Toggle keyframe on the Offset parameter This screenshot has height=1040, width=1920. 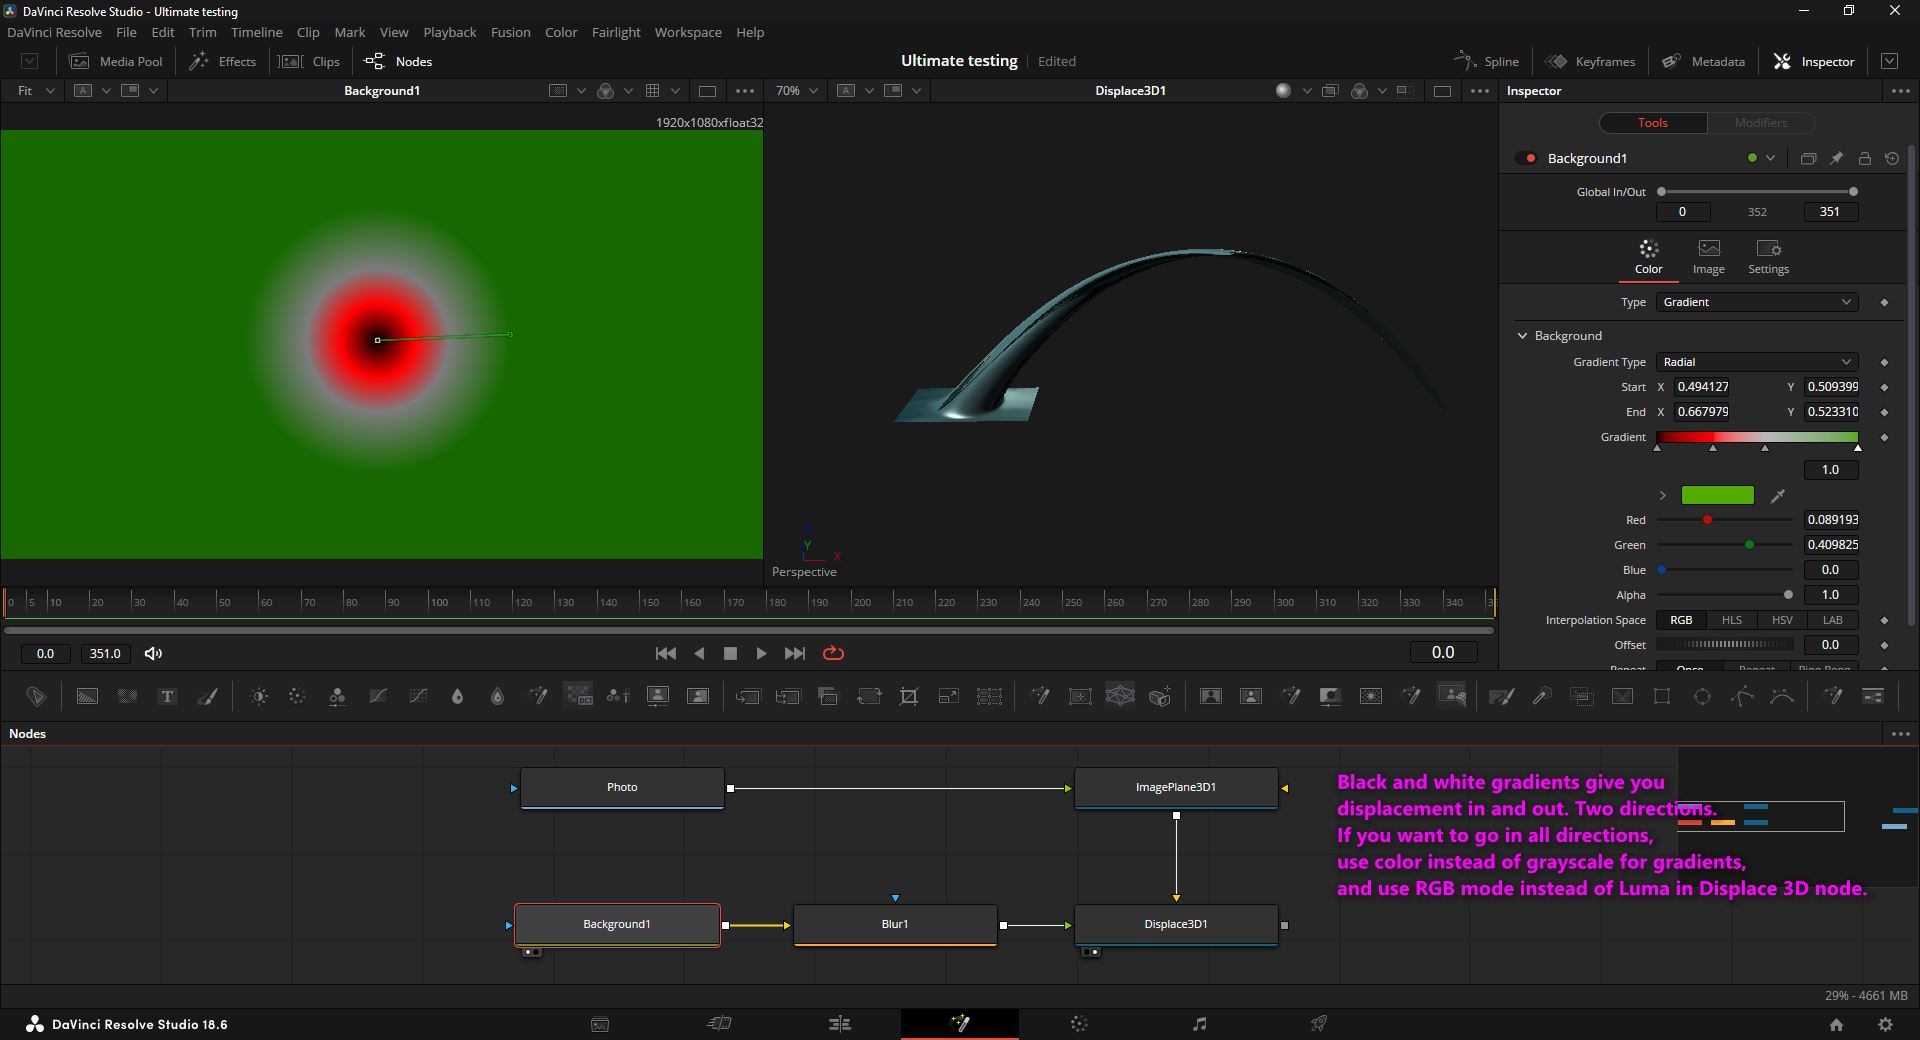coord(1884,645)
